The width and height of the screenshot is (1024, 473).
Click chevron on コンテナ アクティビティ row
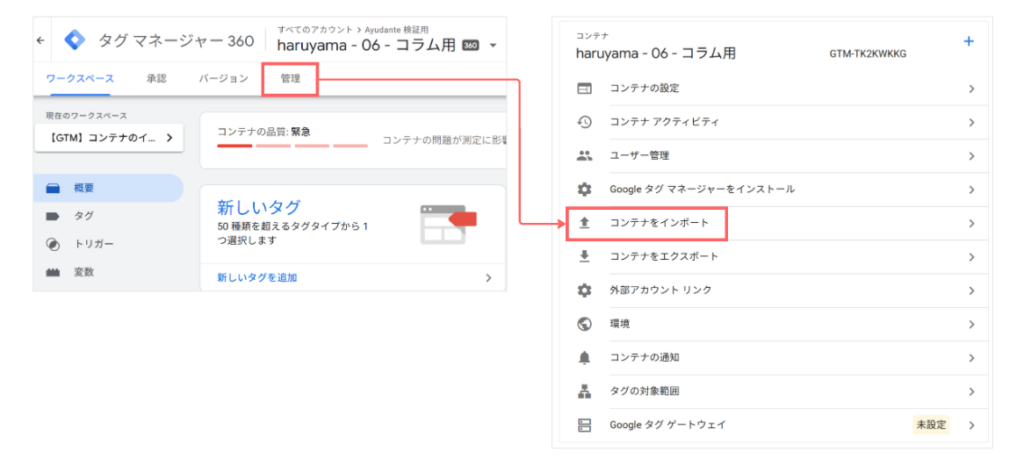(x=972, y=123)
